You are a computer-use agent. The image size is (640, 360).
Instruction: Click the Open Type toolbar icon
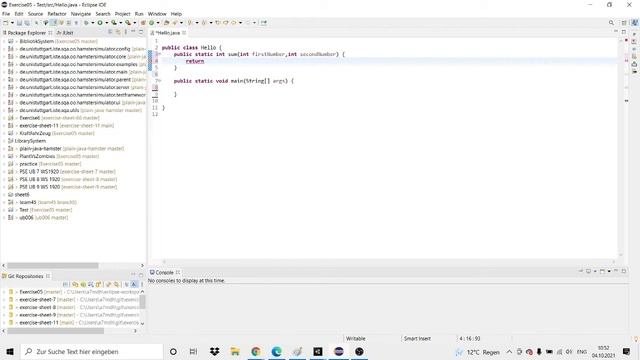click(x=166, y=23)
